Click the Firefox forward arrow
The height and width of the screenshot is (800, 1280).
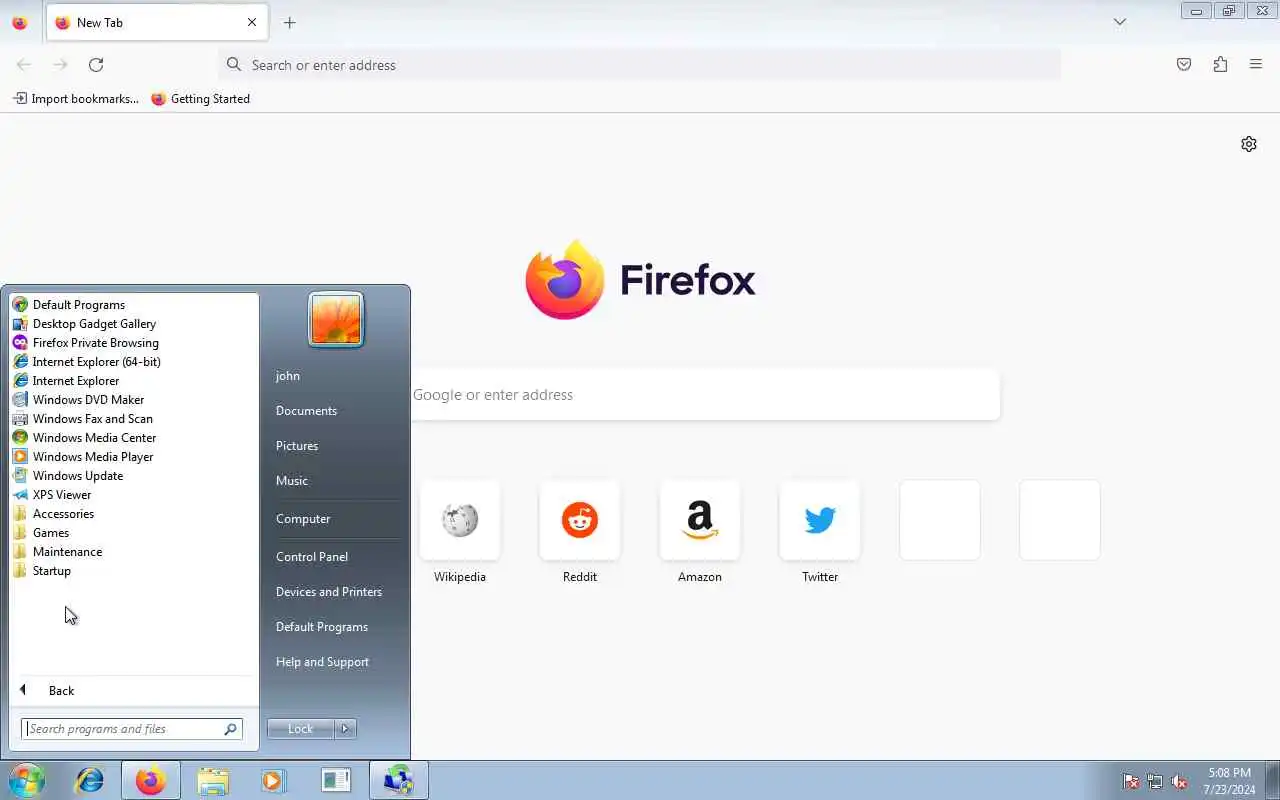tap(60, 65)
